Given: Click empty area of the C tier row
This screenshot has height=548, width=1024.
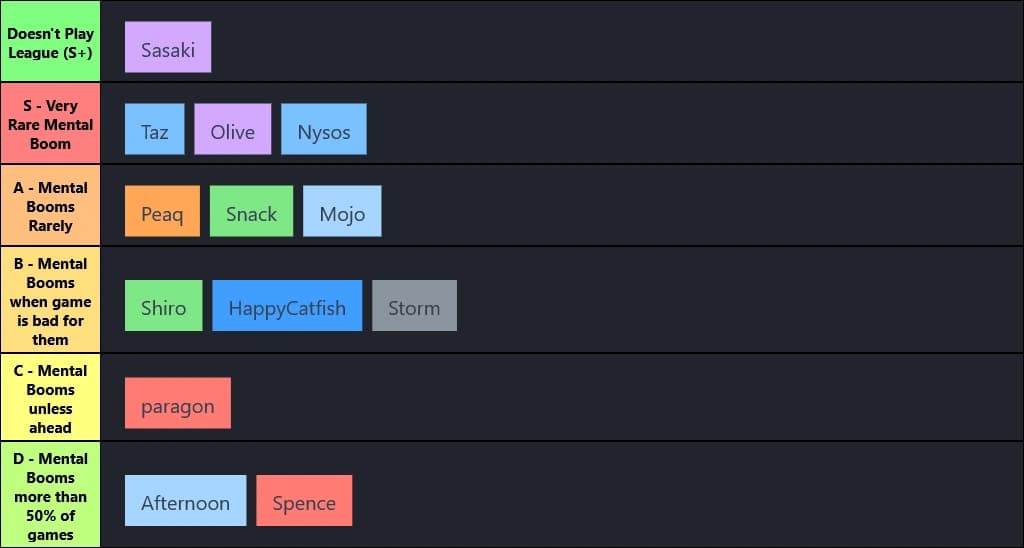Looking at the screenshot, I should 620,398.
